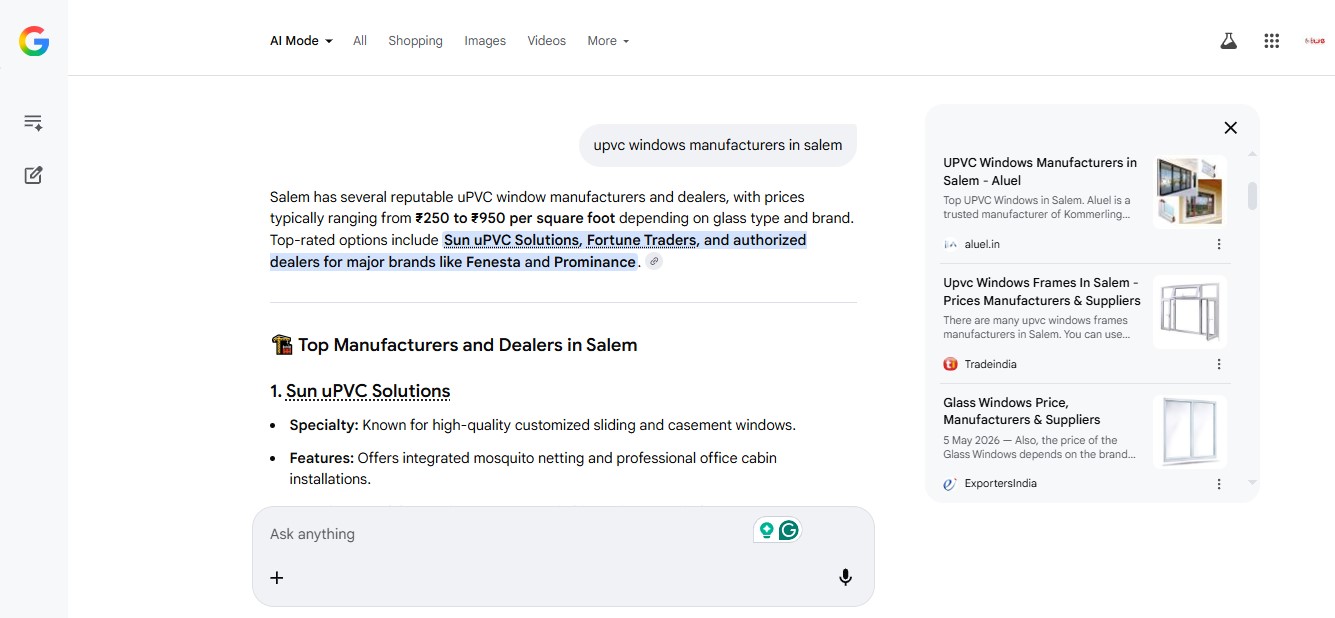Click the scroll down arrow in sources panel
The width and height of the screenshot is (1335, 618).
[x=1252, y=483]
